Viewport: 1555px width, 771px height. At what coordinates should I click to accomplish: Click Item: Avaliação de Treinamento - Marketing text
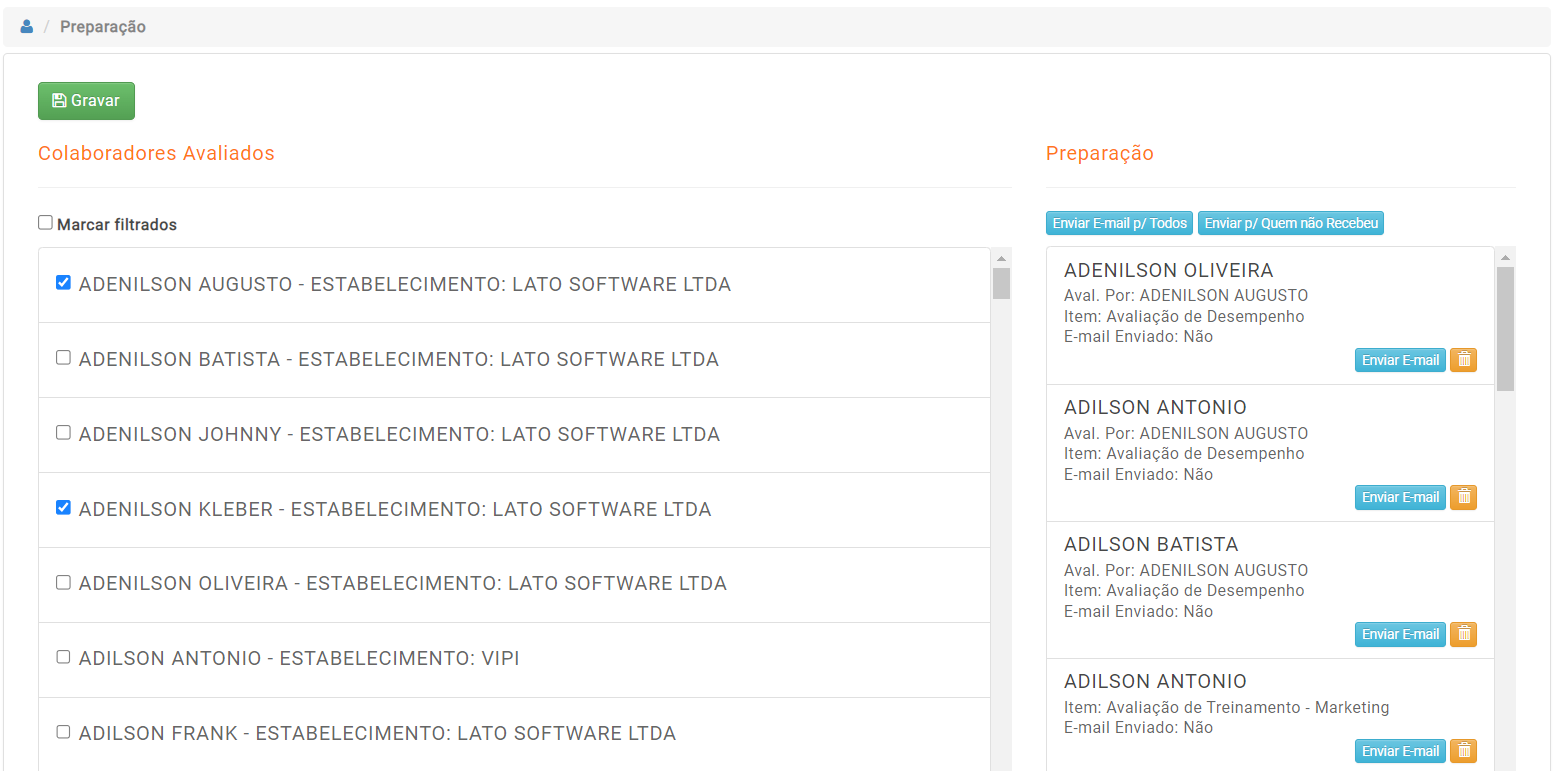[x=1227, y=708]
